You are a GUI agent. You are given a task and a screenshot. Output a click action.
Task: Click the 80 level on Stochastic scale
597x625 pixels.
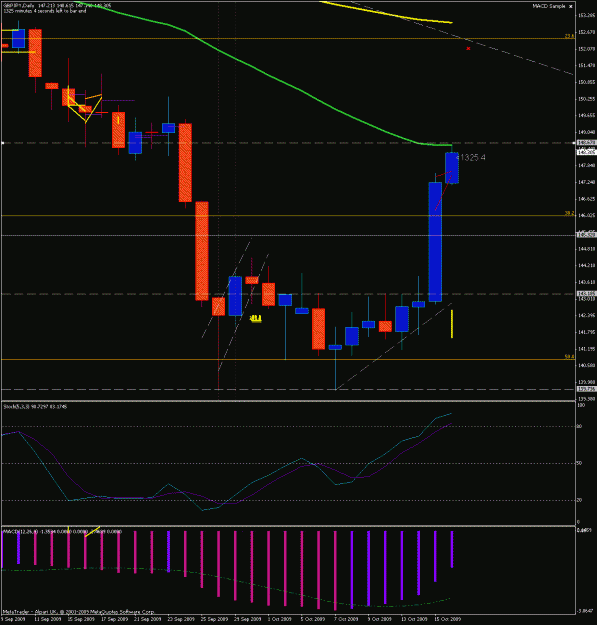[579, 426]
